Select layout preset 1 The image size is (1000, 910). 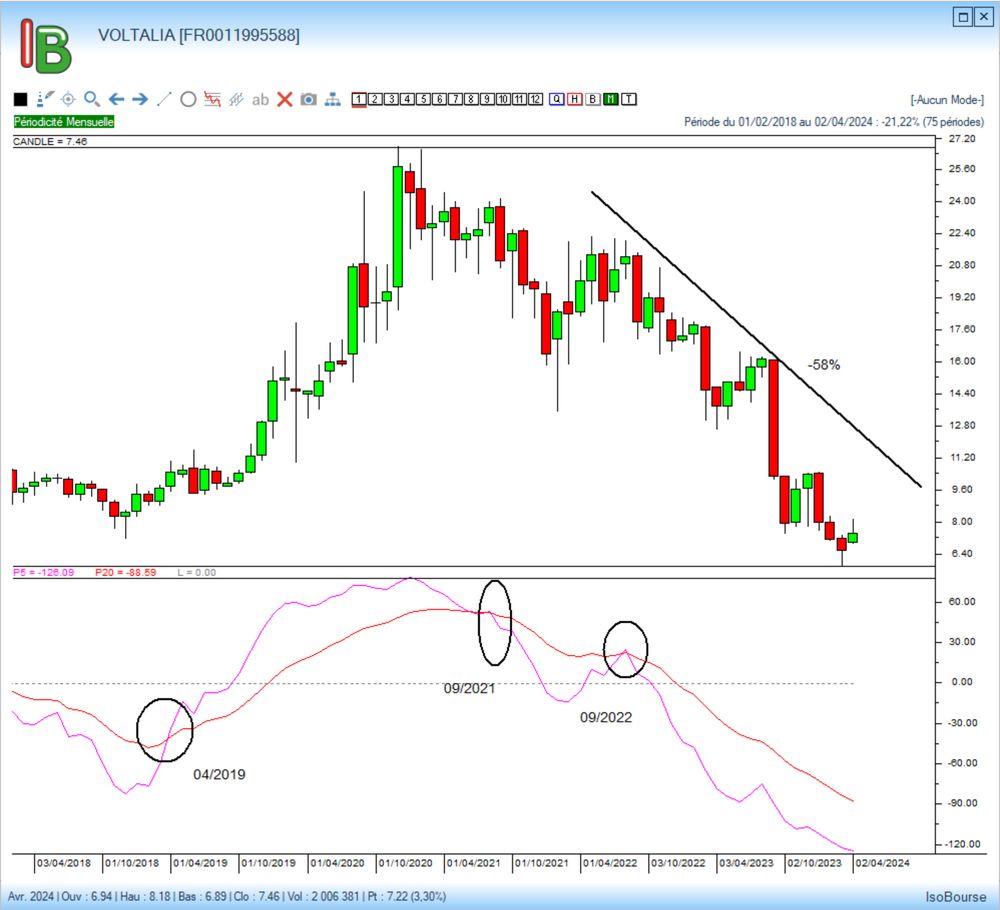coord(359,99)
